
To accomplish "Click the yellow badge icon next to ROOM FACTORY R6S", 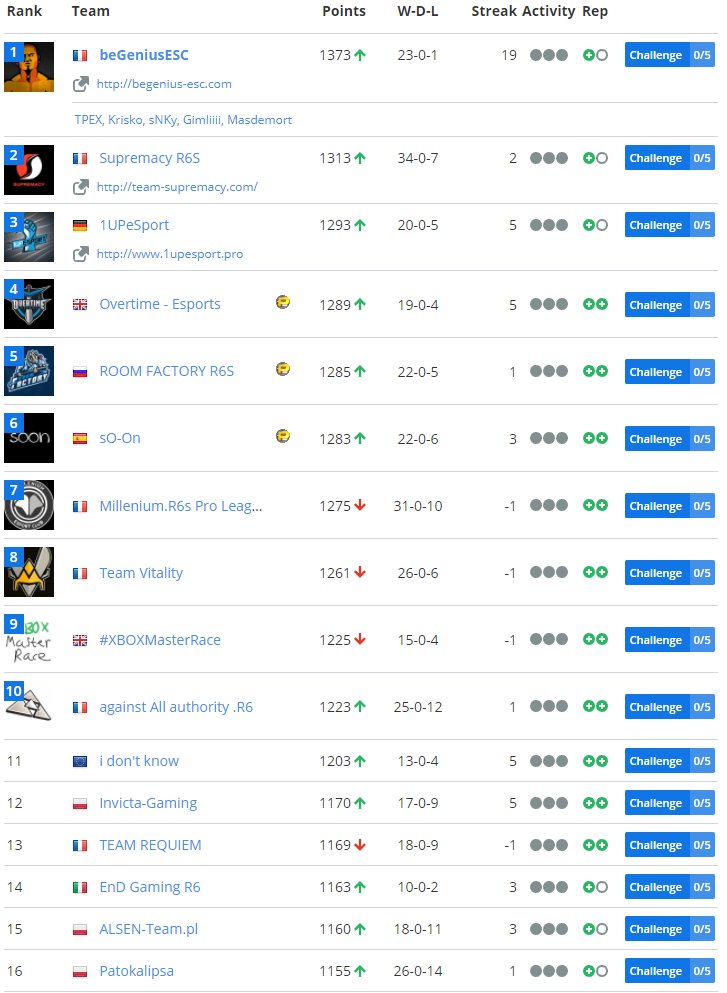I will (x=283, y=369).
